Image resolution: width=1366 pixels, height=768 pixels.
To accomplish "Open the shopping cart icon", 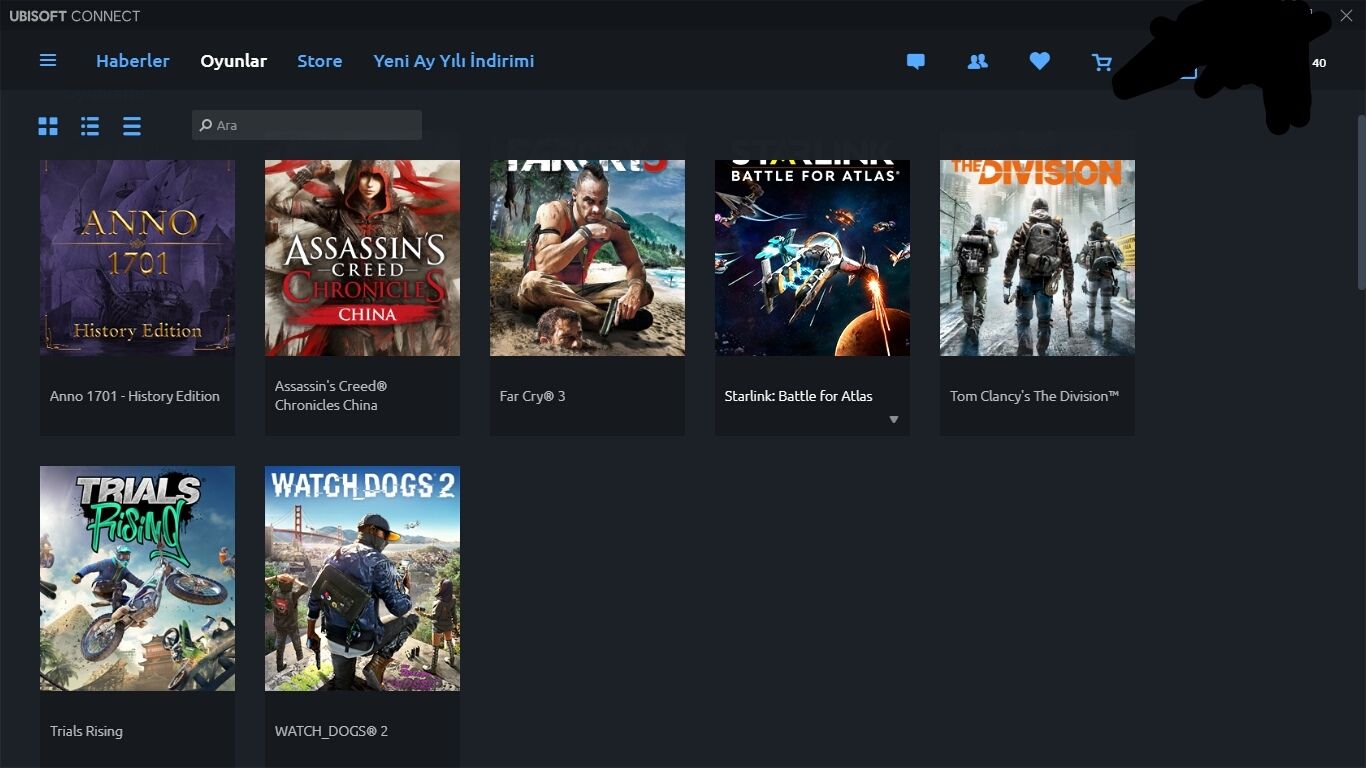I will tap(1102, 63).
